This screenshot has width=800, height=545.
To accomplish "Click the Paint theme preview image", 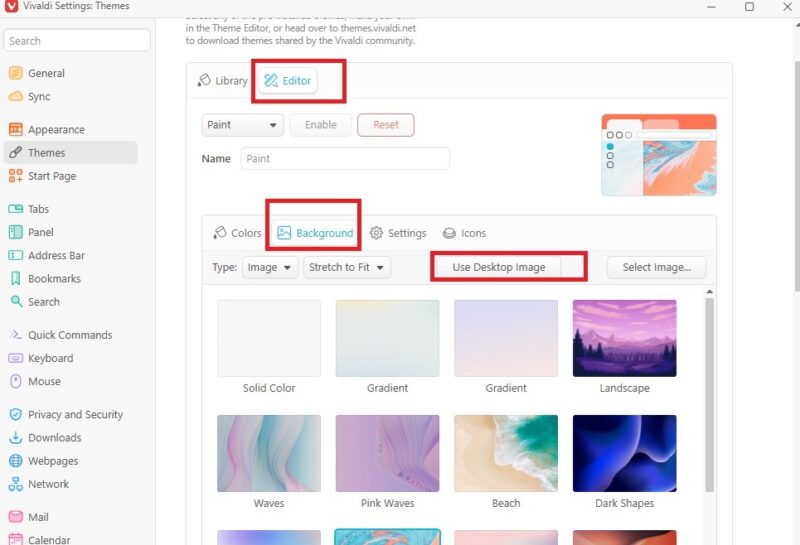I will (659, 155).
